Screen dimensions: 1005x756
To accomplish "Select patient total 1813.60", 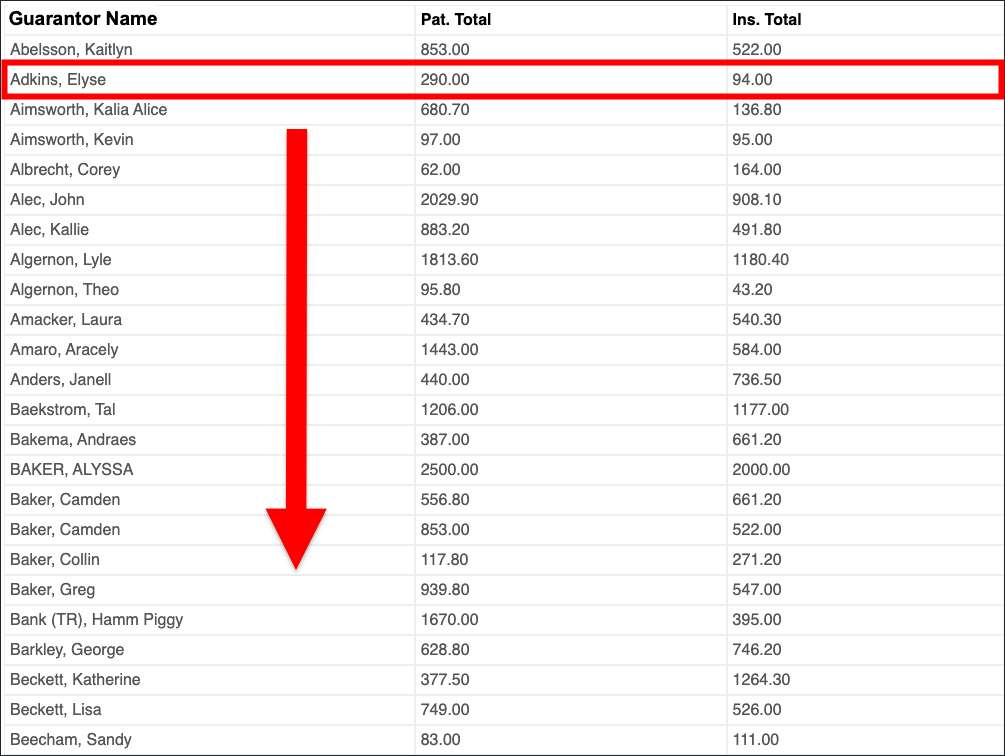I will 449,259.
